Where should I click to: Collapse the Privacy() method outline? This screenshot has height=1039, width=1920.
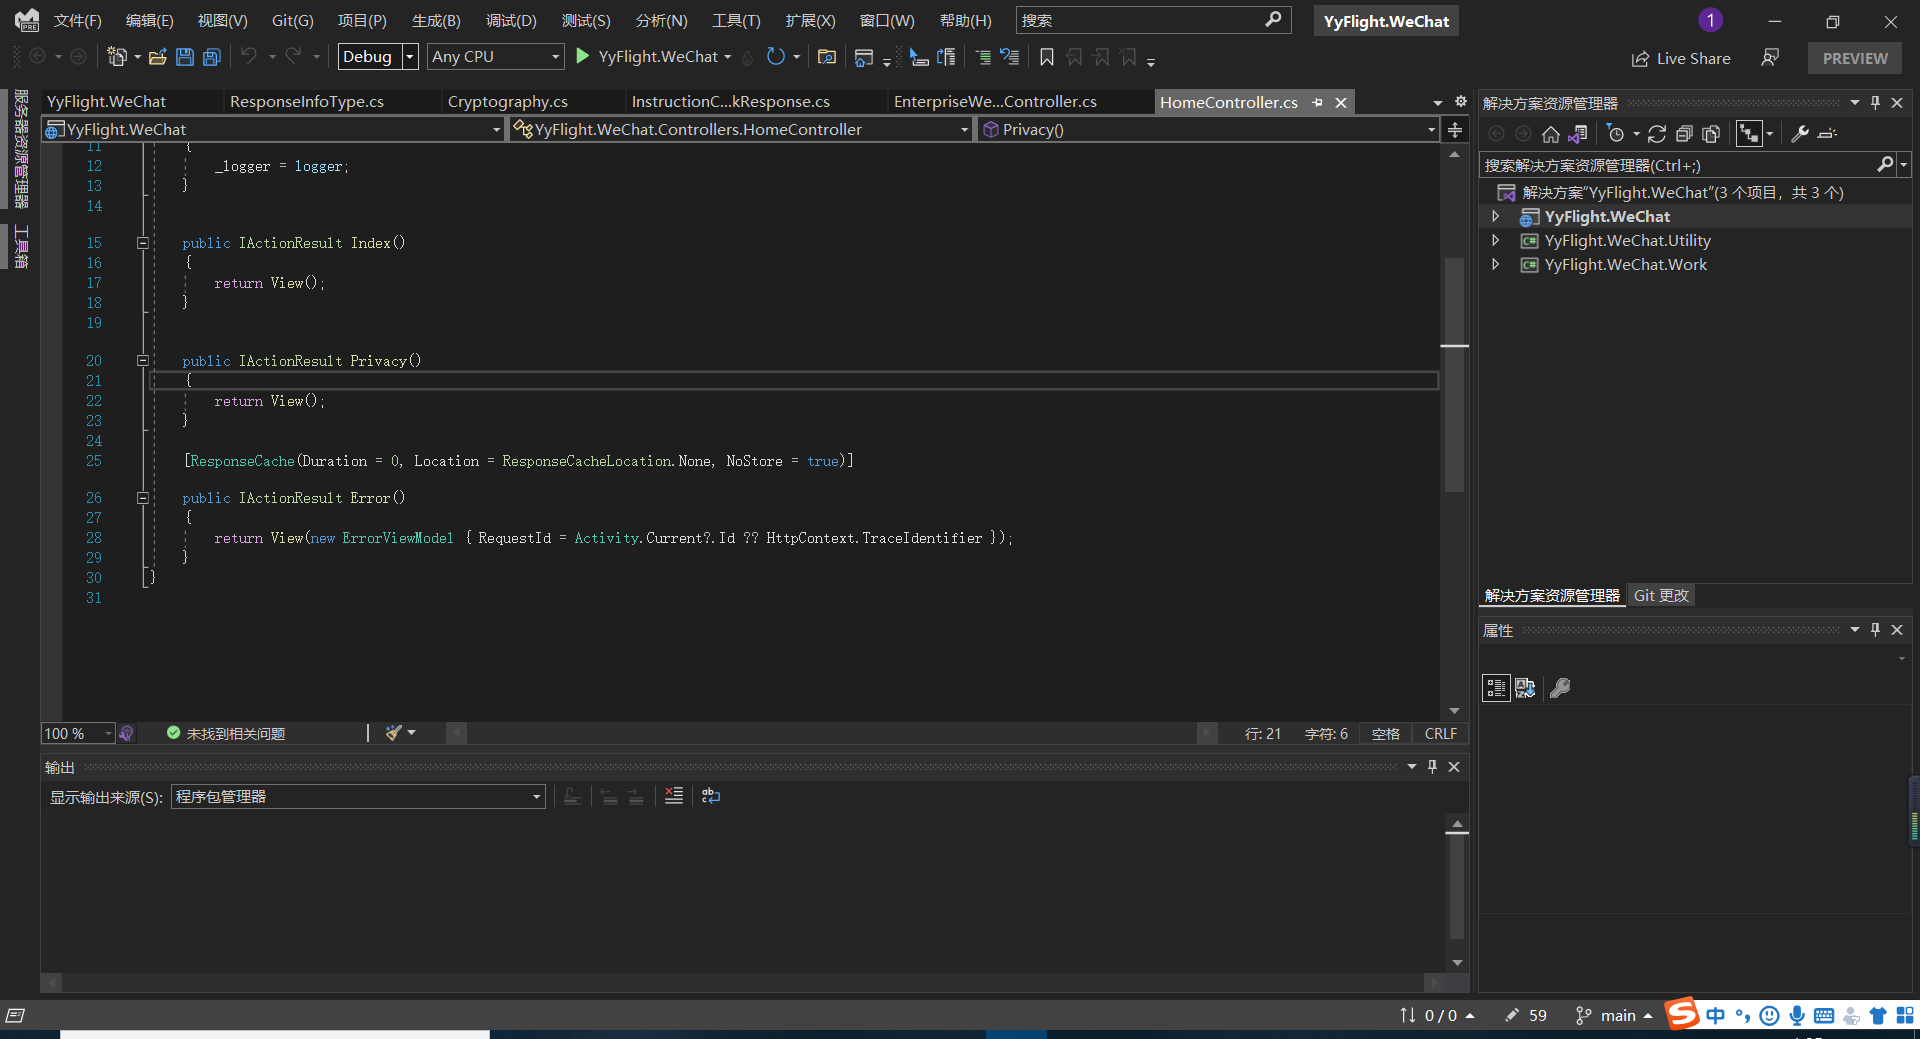(143, 361)
